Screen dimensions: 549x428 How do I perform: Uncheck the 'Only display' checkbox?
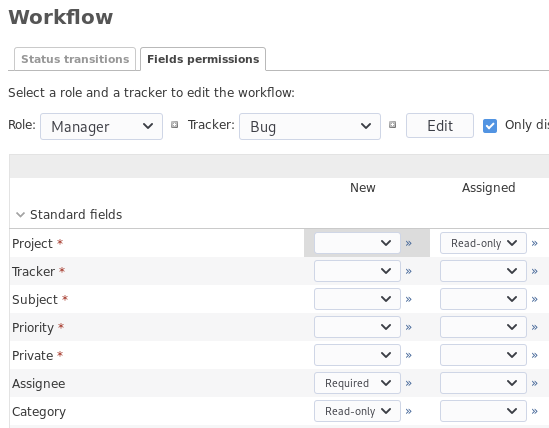(x=490, y=126)
